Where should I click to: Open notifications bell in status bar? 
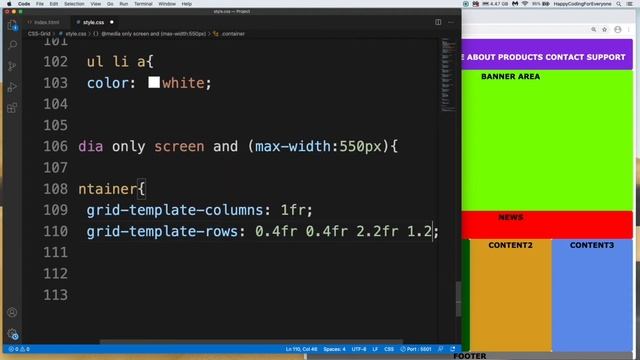[453, 349]
